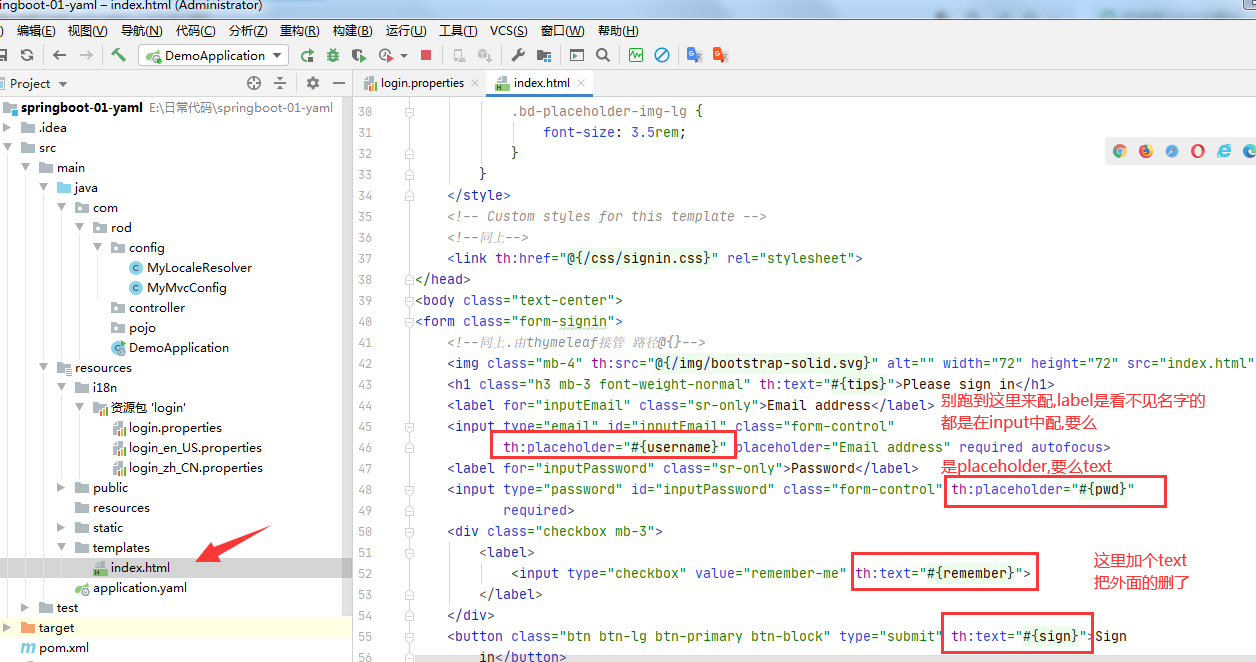
Task: Open the Google Translate plugin icon
Action: pyautogui.click(x=693, y=55)
